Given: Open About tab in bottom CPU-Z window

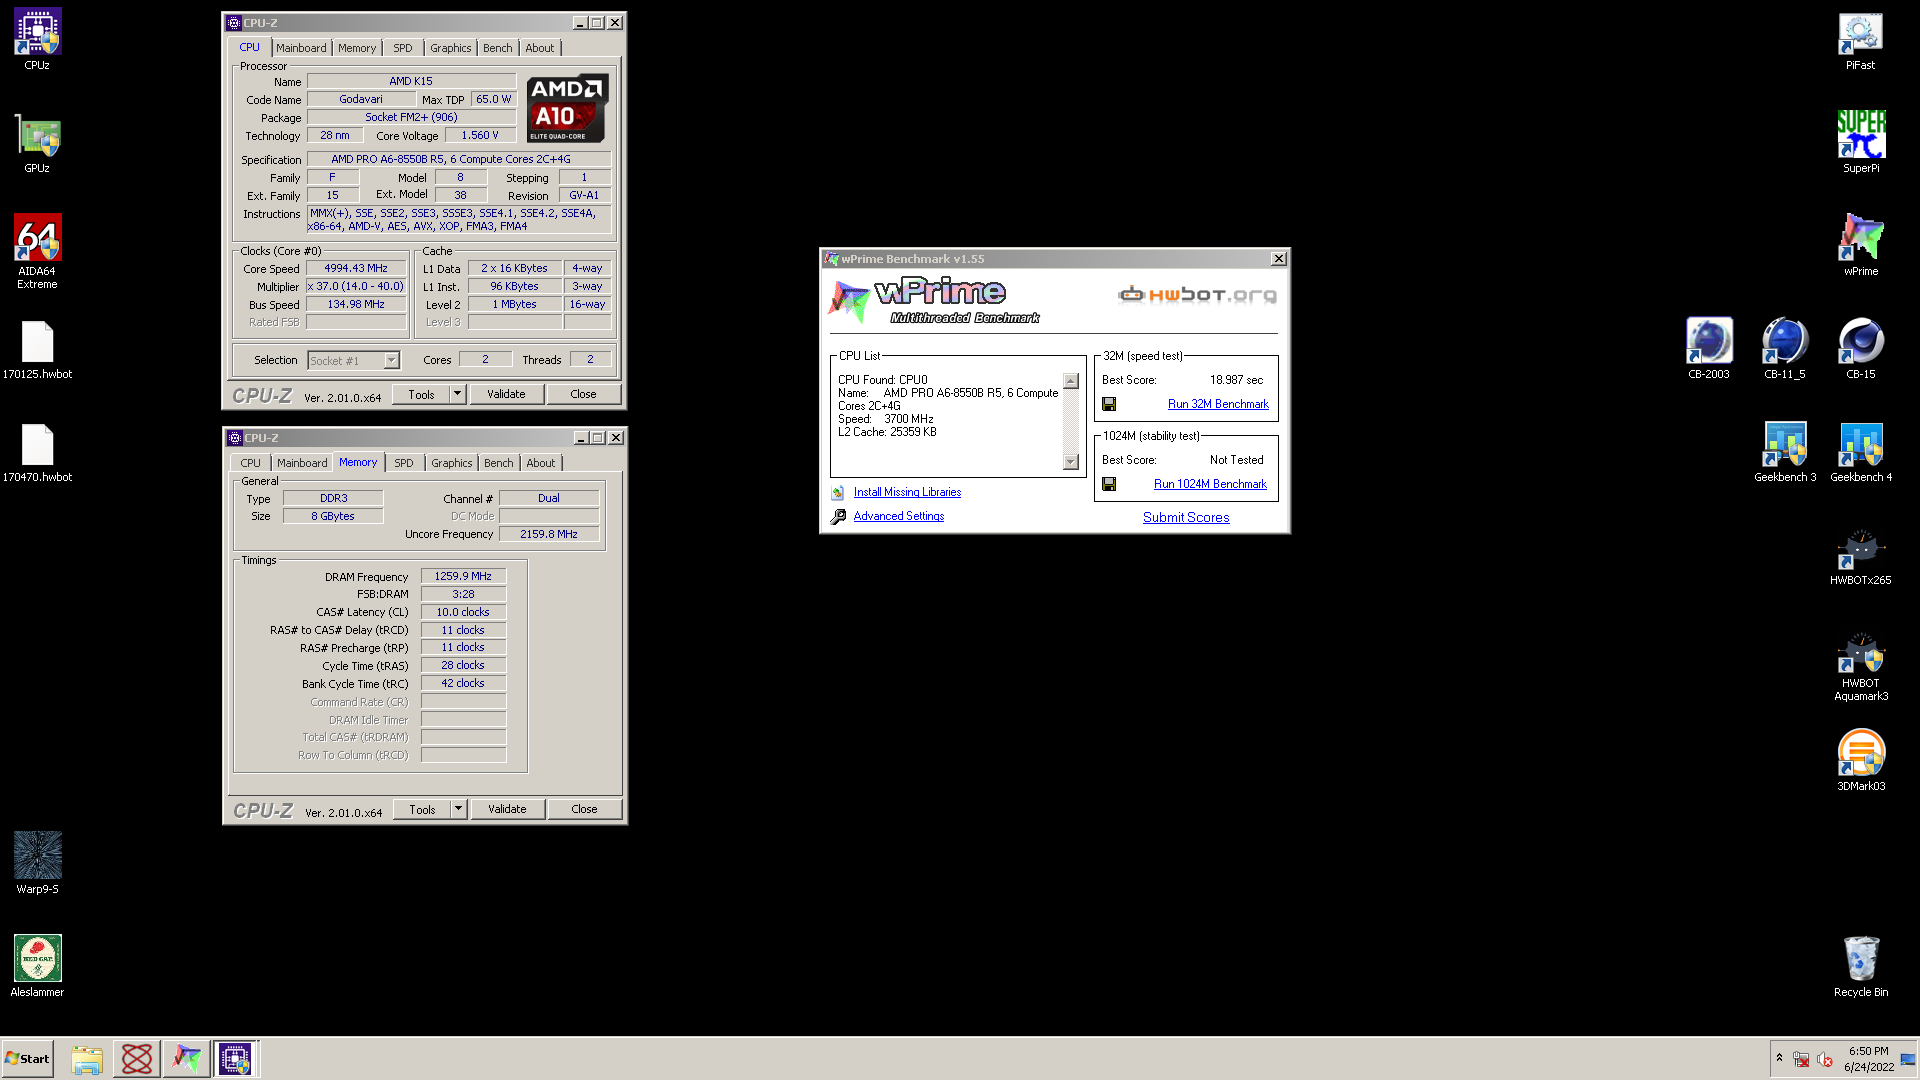Looking at the screenshot, I should 541,463.
